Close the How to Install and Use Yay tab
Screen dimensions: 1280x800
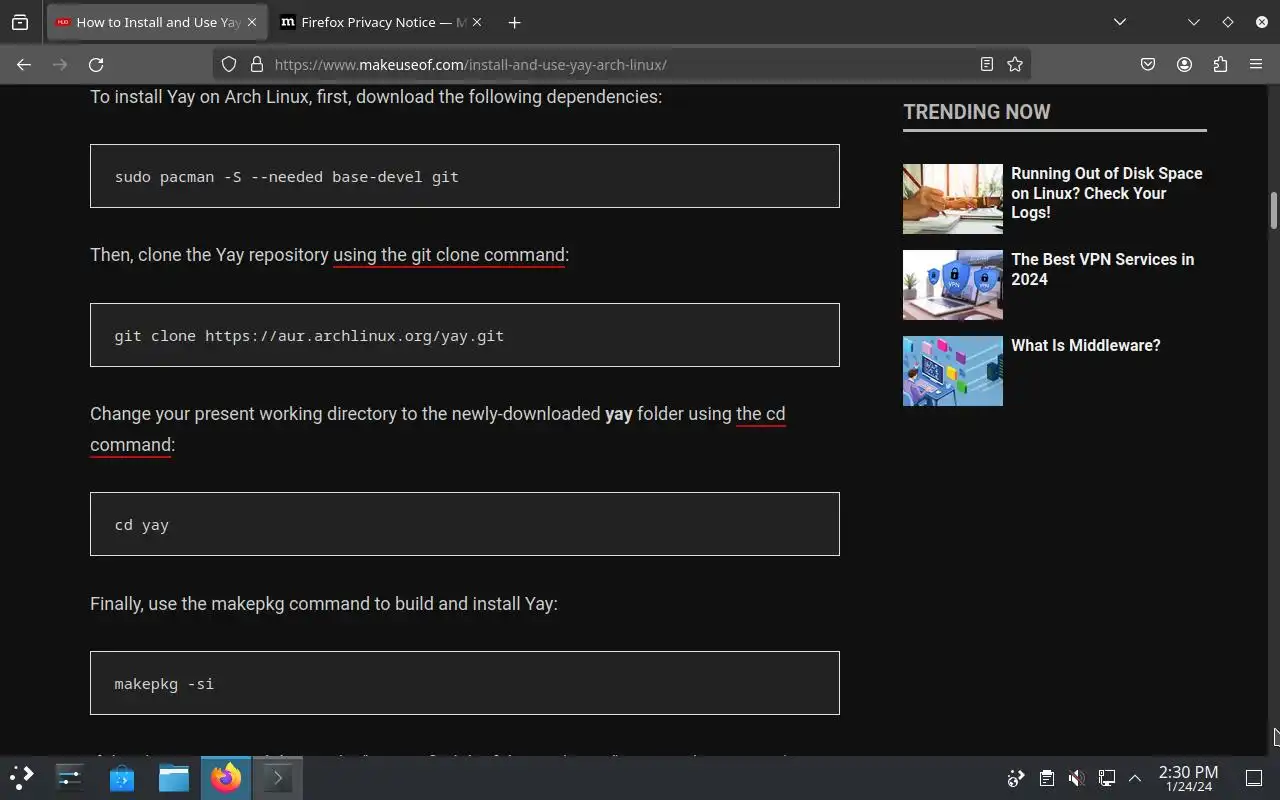[x=252, y=22]
